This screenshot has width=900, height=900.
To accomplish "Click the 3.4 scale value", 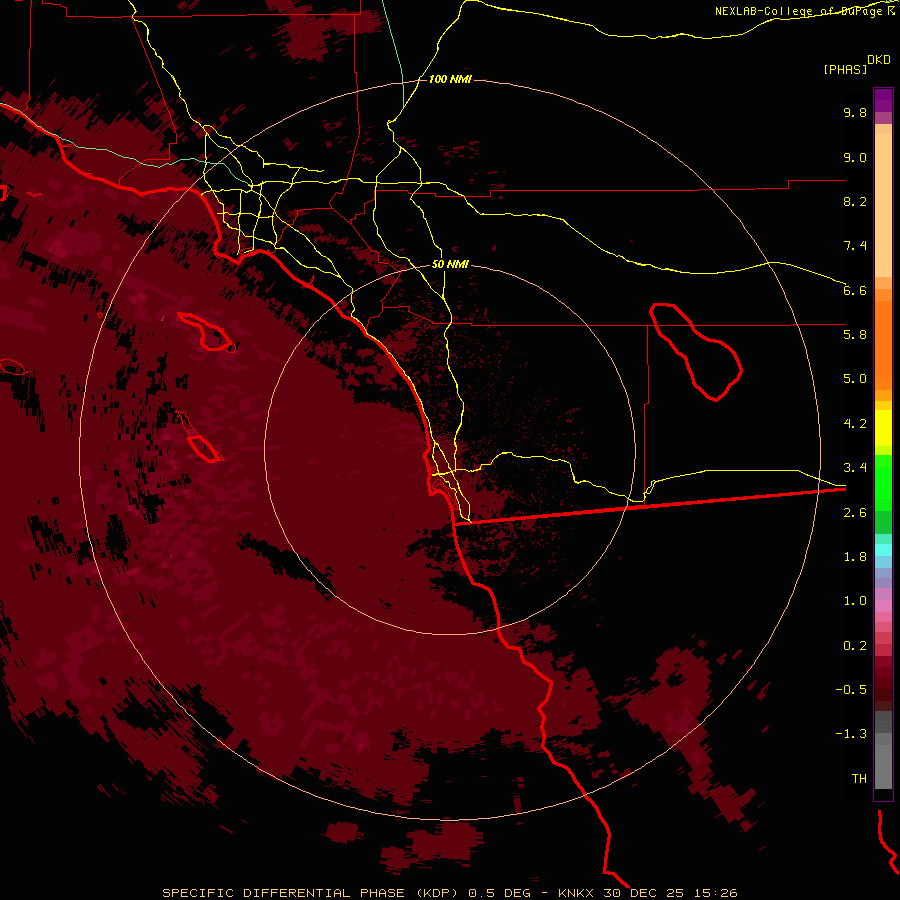I will (x=855, y=468).
